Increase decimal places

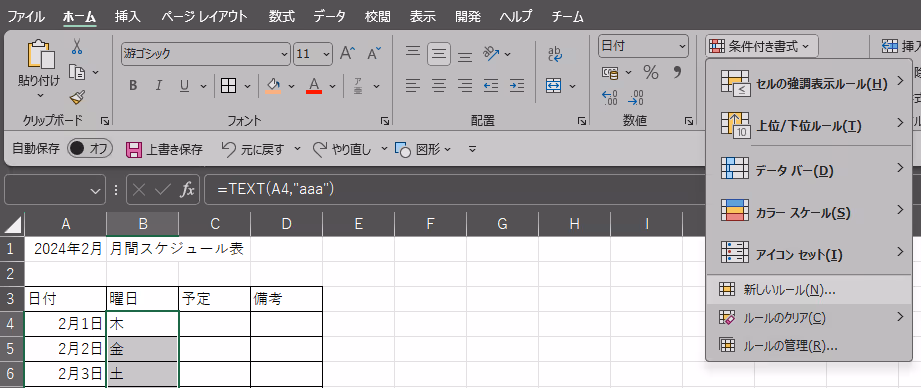click(x=610, y=97)
